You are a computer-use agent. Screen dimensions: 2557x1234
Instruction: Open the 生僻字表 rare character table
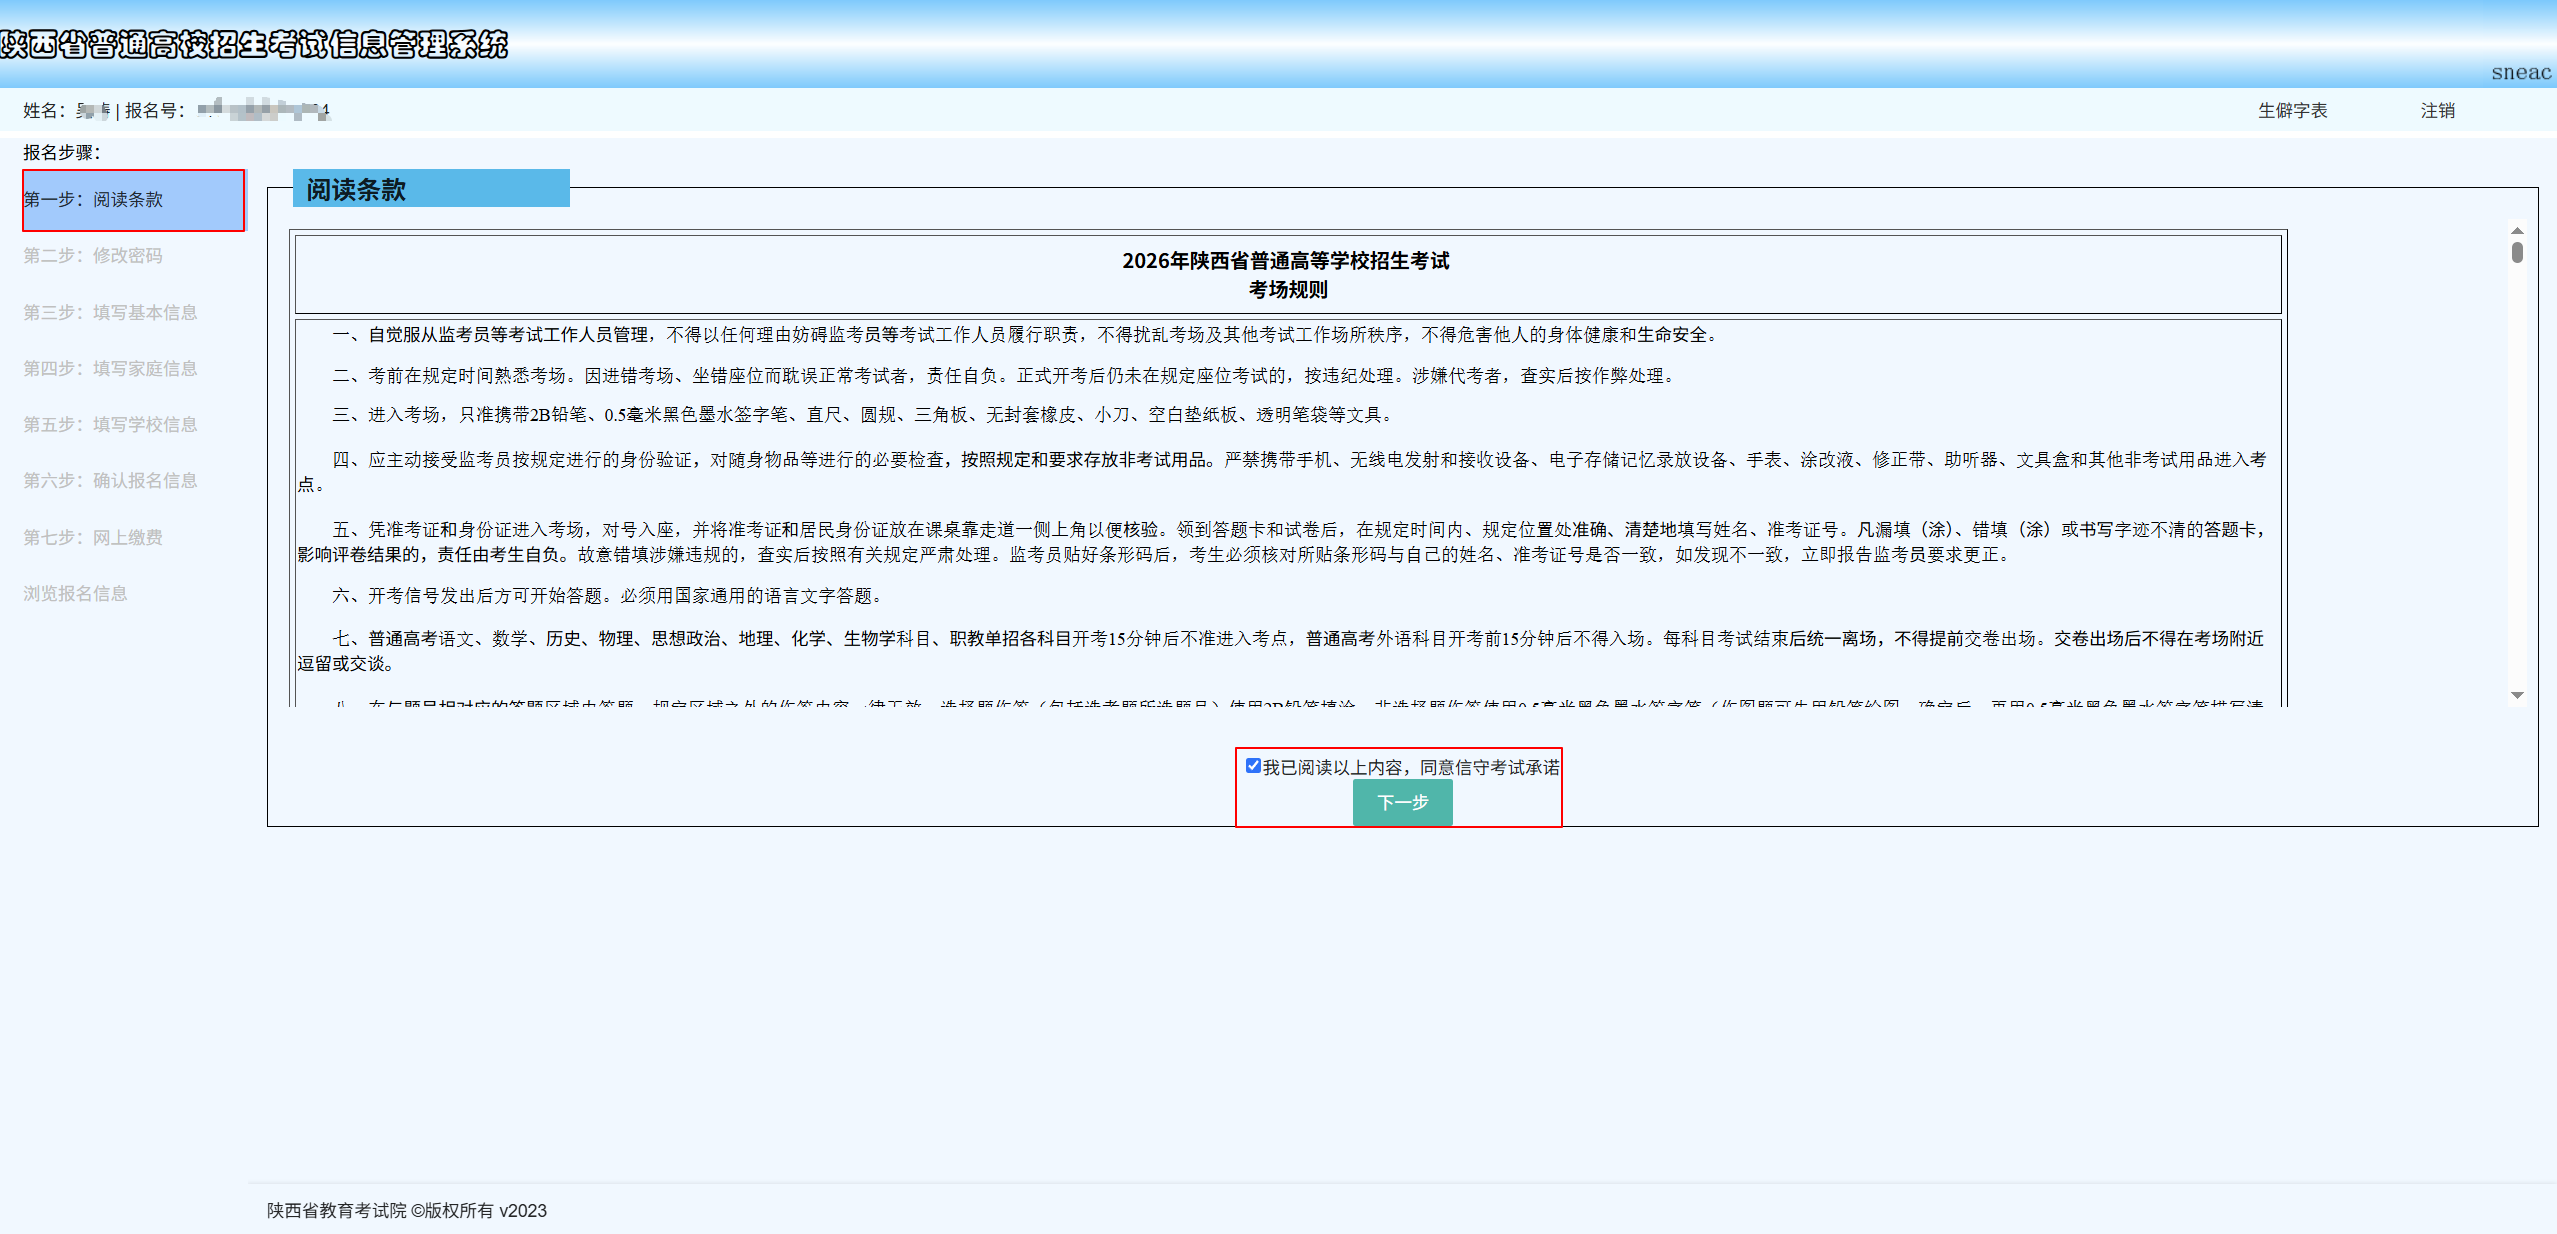click(x=2292, y=110)
